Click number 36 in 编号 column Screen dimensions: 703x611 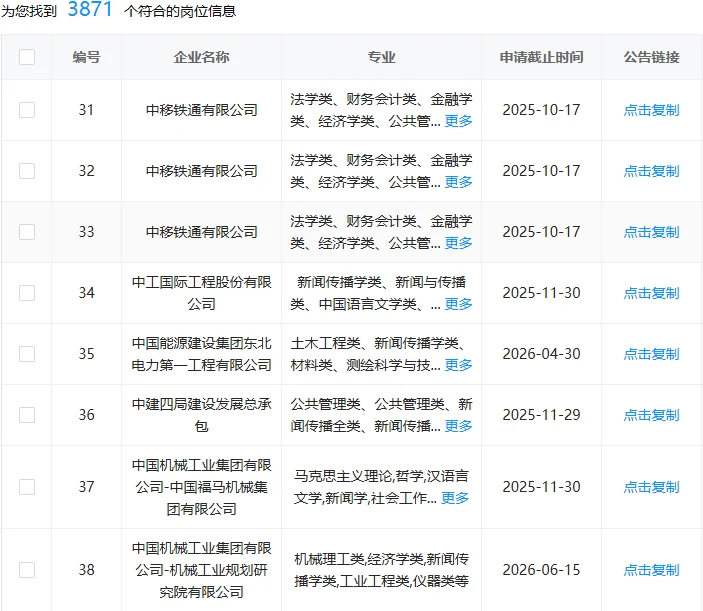tap(87, 415)
